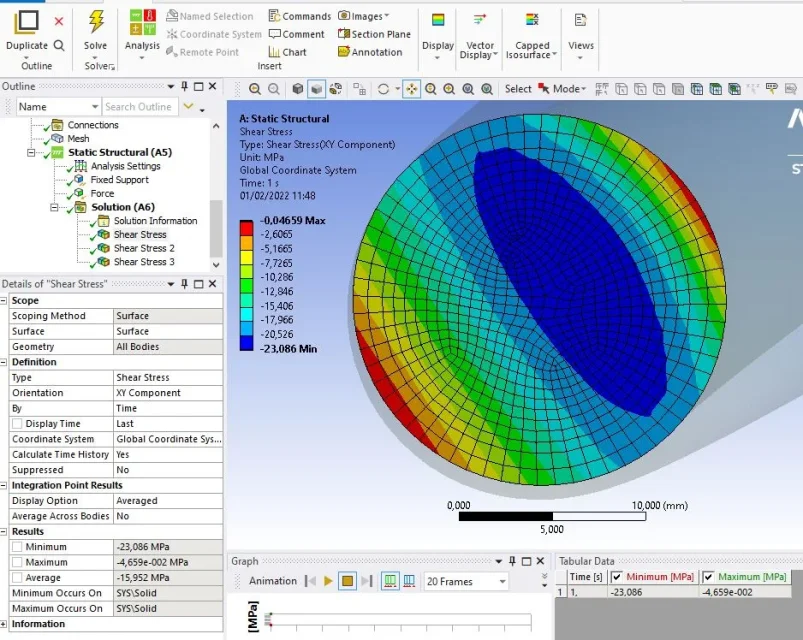Click the pan view icon
803x640 pixels.
click(x=411, y=89)
